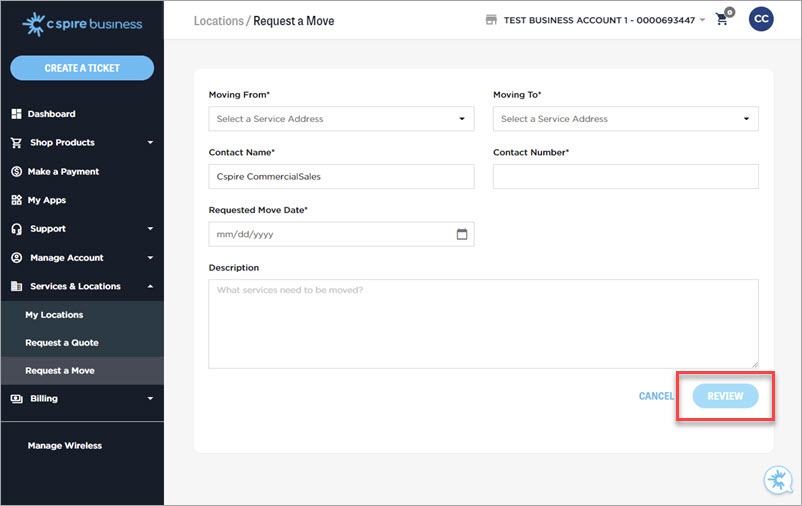This screenshot has width=802, height=506.
Task: Open the chat assistant bubble icon
Action: pyautogui.click(x=777, y=480)
